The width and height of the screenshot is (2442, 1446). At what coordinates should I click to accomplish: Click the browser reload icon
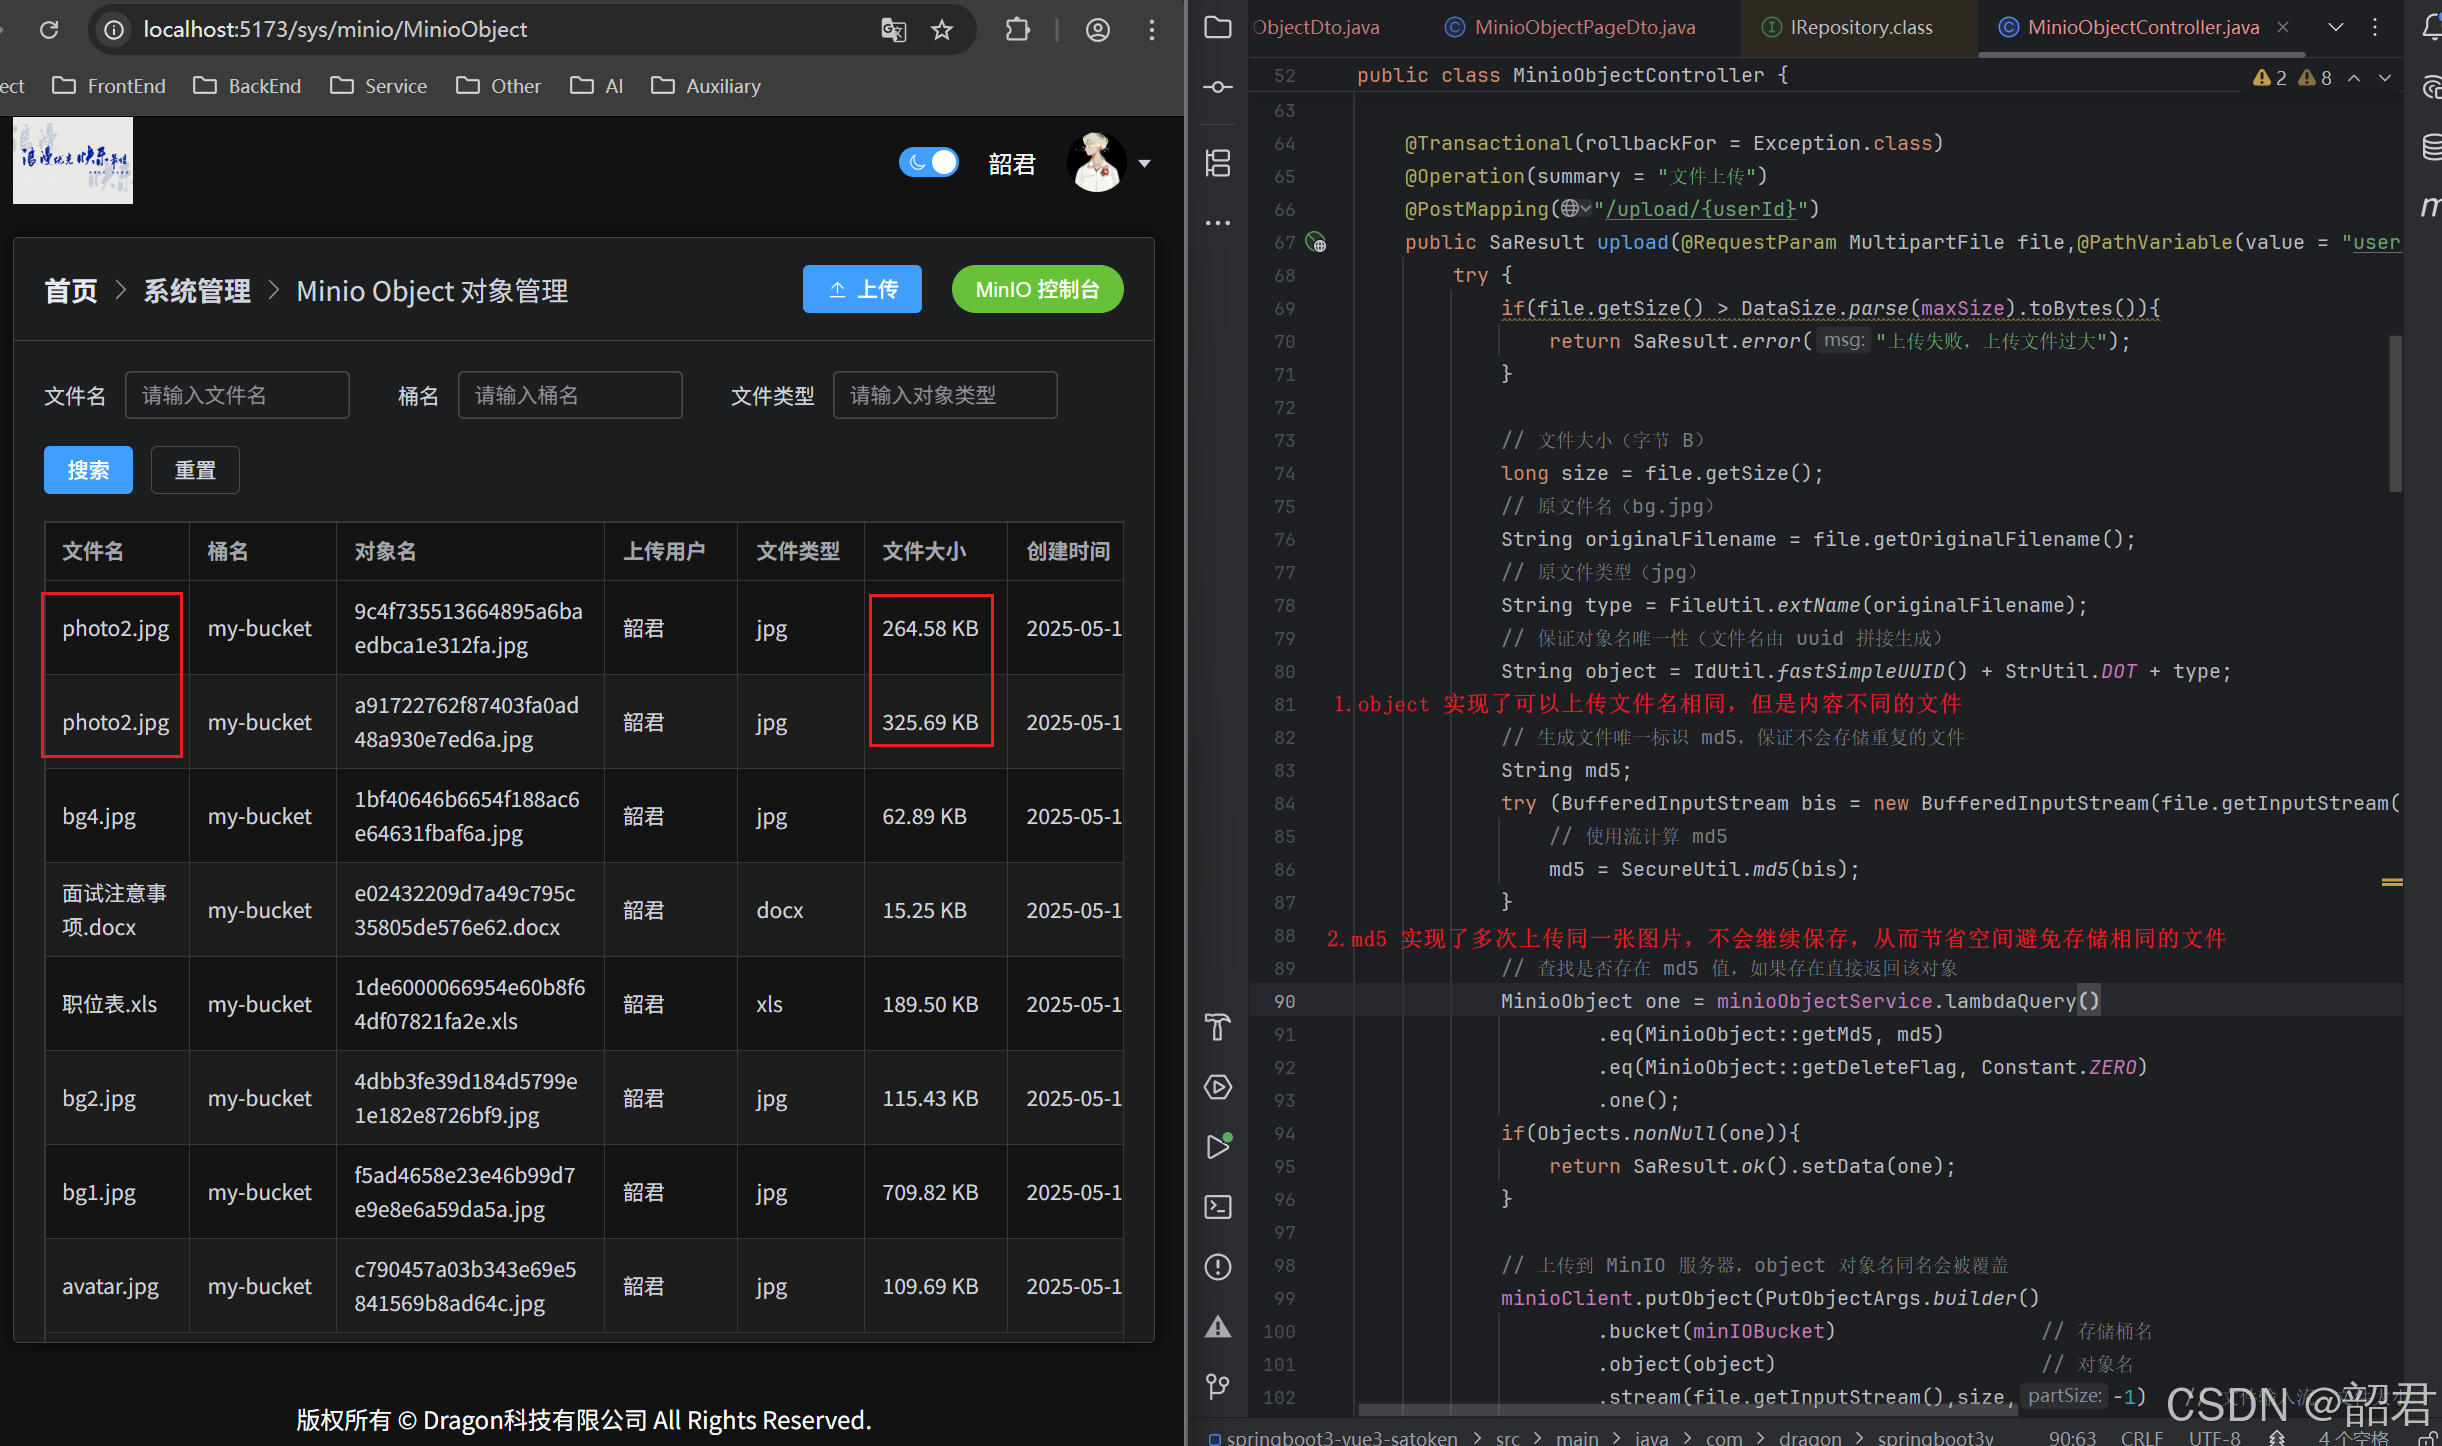[x=49, y=30]
